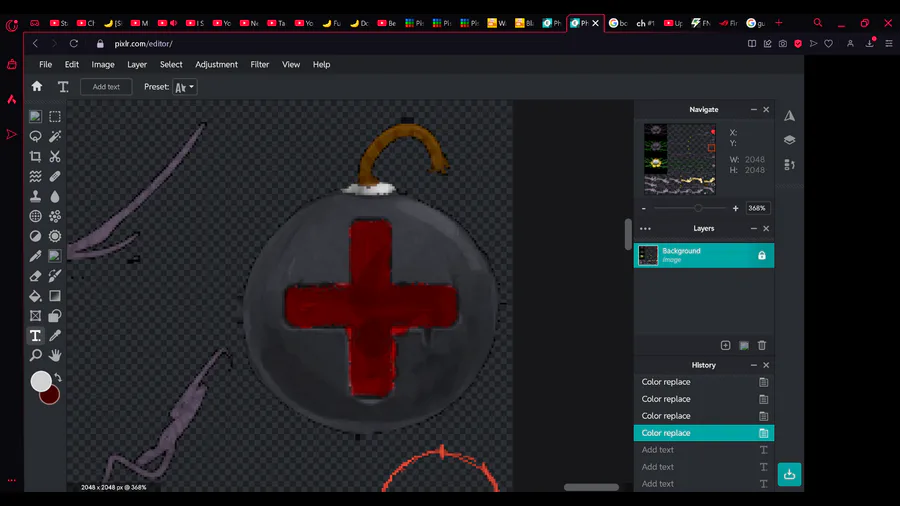Select the Pen tool
The height and width of the screenshot is (506, 900).
36,256
